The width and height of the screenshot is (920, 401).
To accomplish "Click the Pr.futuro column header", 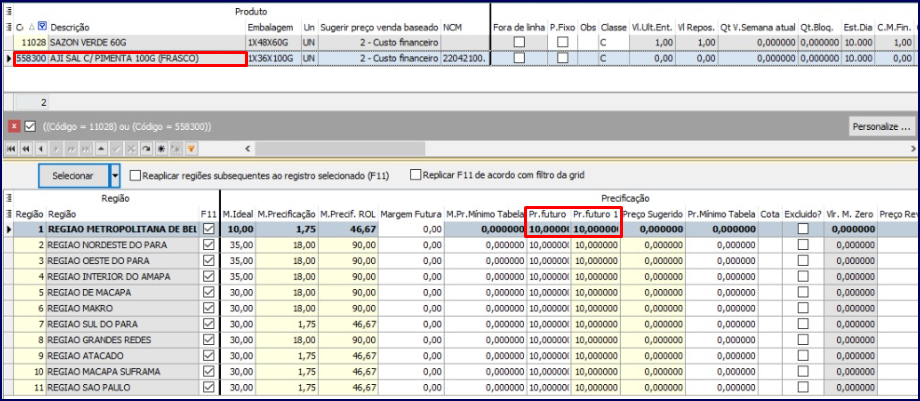I will tap(548, 214).
